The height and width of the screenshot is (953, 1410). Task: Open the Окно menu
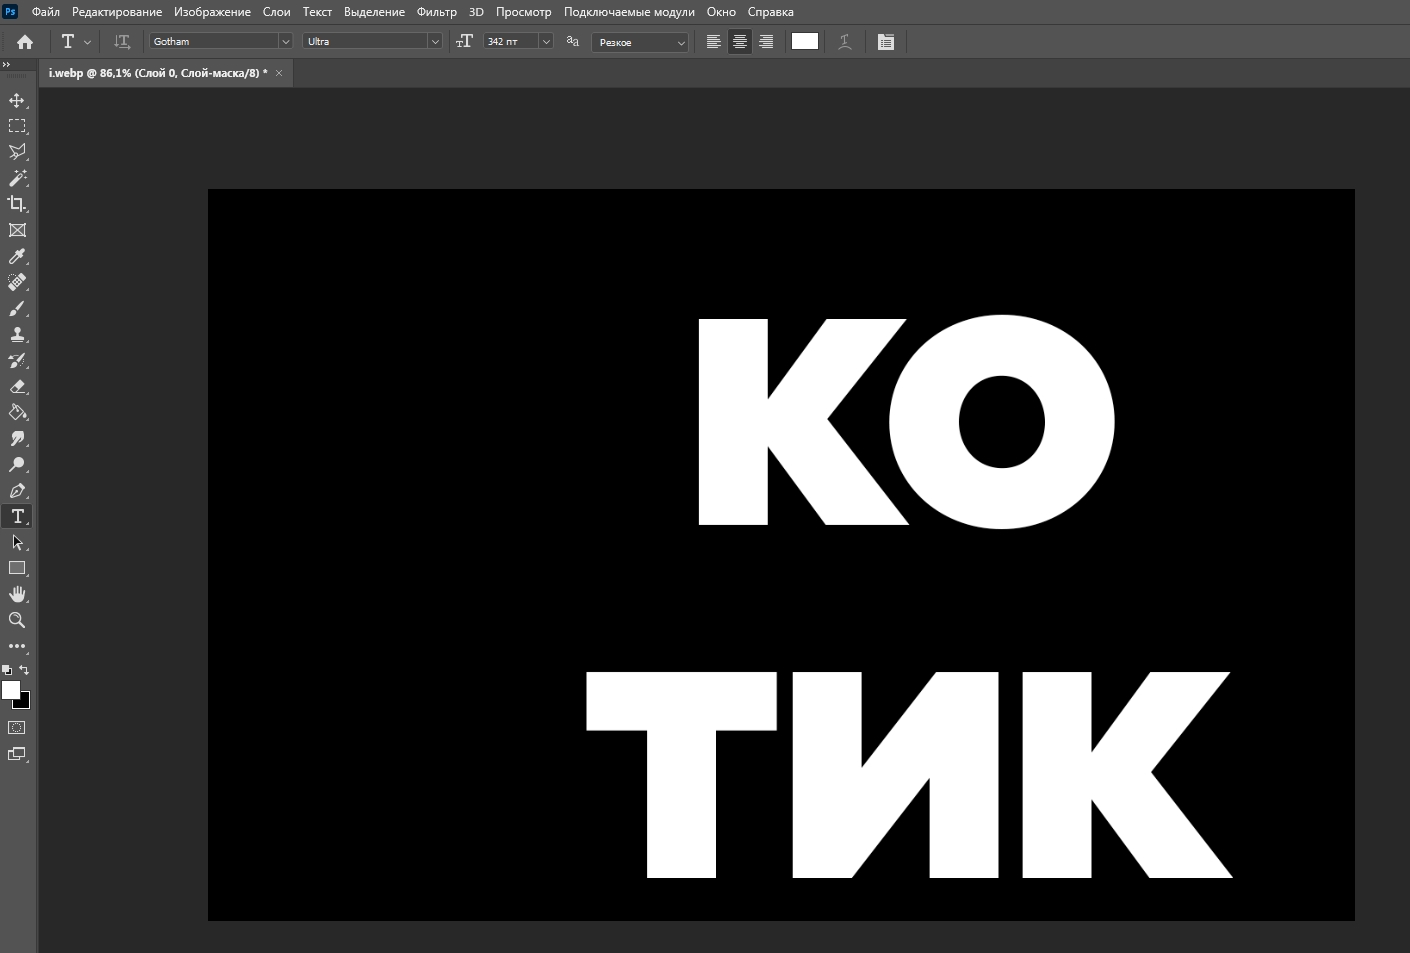(x=721, y=12)
